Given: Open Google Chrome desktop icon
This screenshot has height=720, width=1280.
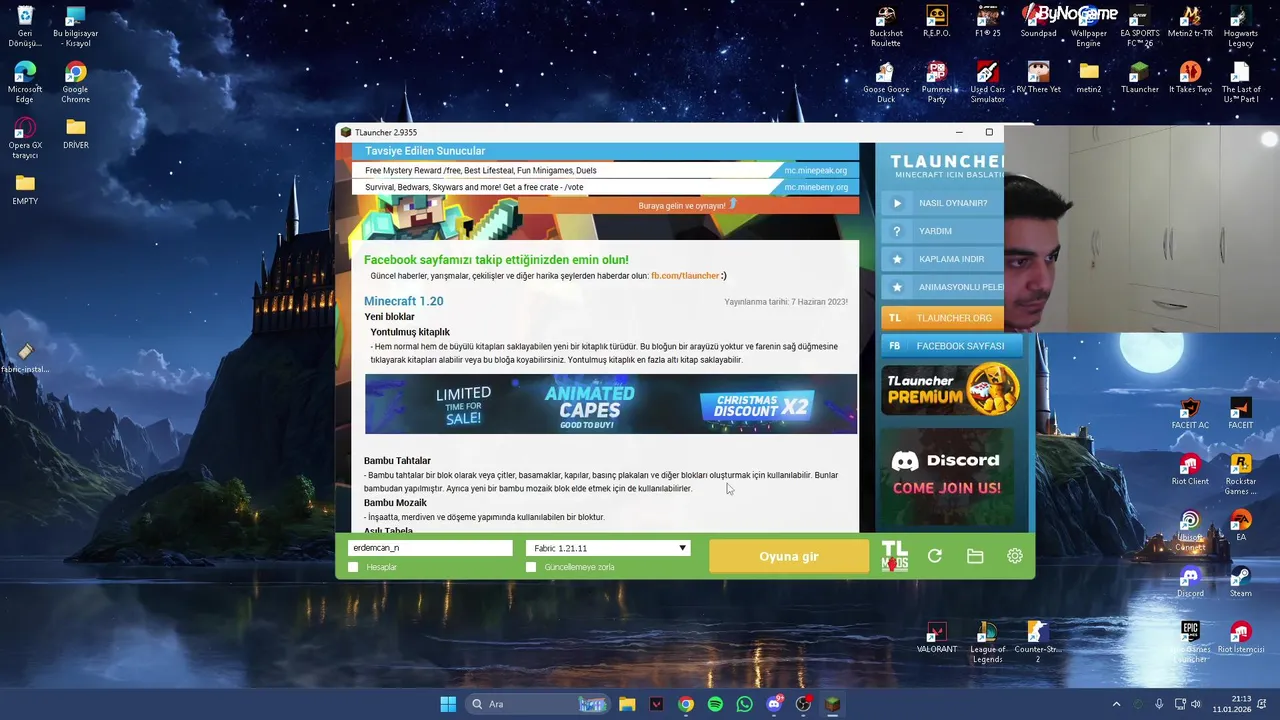Looking at the screenshot, I should pyautogui.click(x=75, y=83).
